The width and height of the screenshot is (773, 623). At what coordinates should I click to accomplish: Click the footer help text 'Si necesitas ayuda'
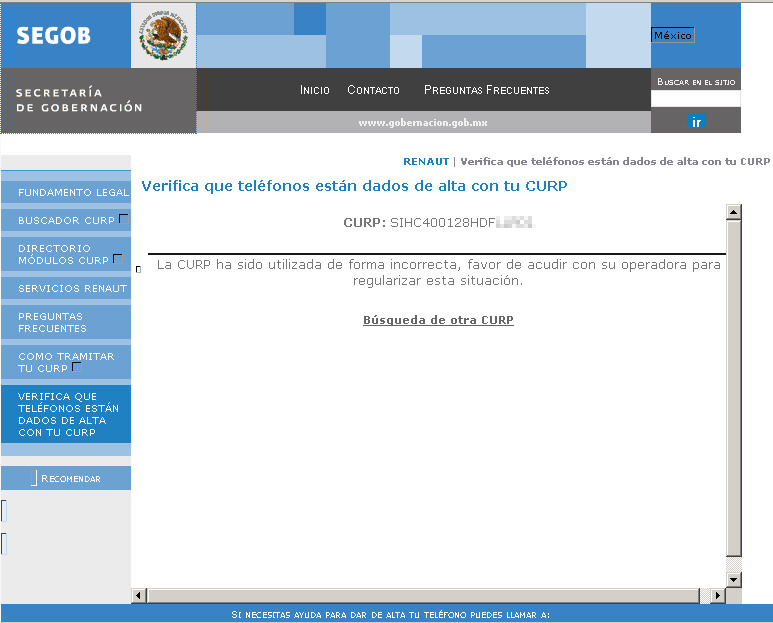[x=390, y=615]
